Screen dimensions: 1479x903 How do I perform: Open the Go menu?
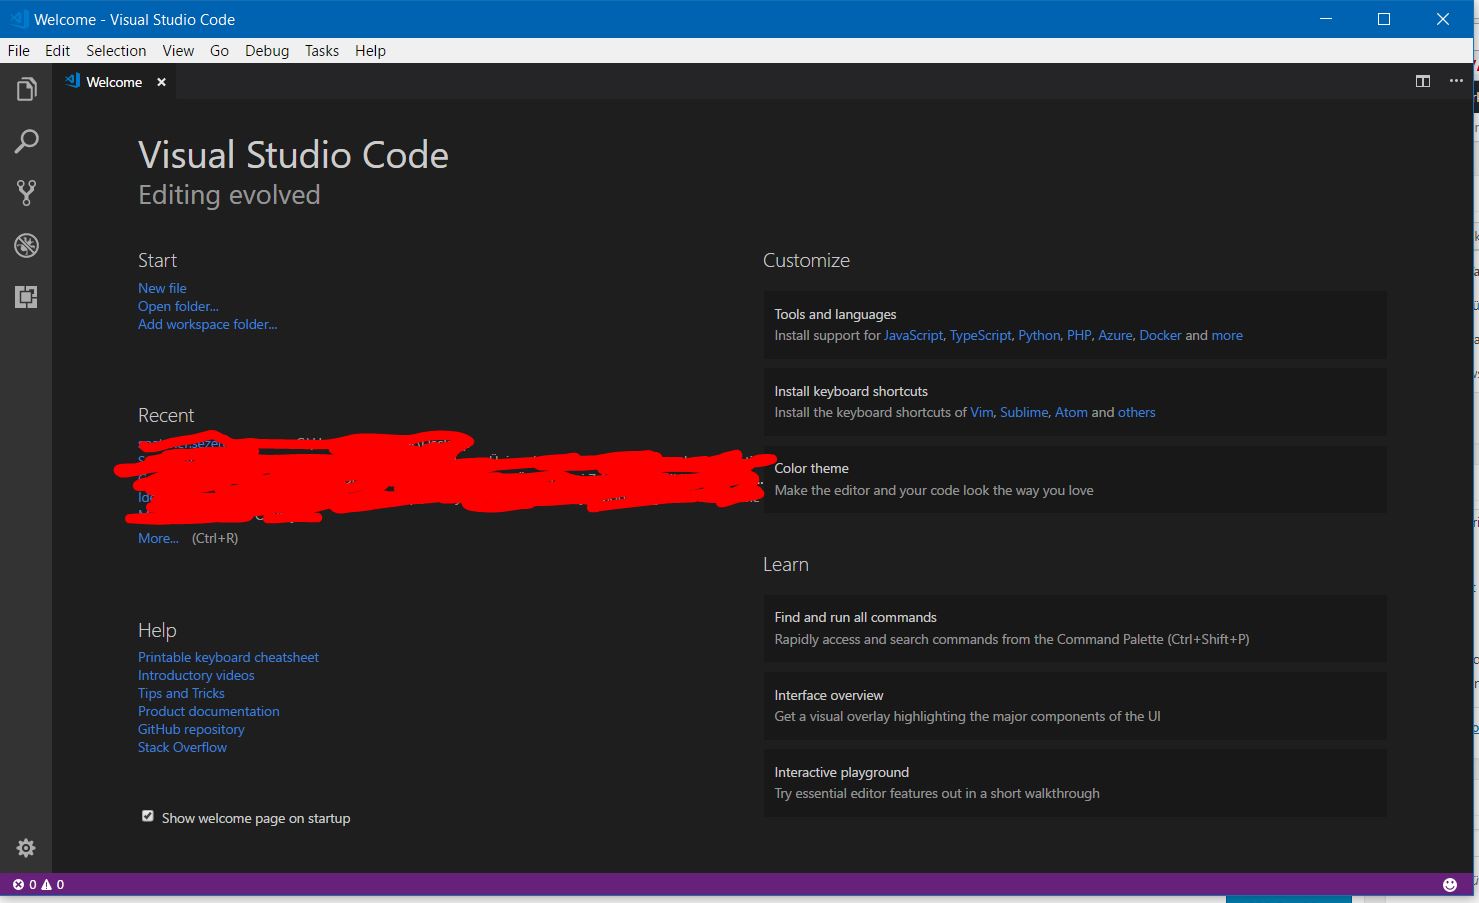pyautogui.click(x=219, y=51)
